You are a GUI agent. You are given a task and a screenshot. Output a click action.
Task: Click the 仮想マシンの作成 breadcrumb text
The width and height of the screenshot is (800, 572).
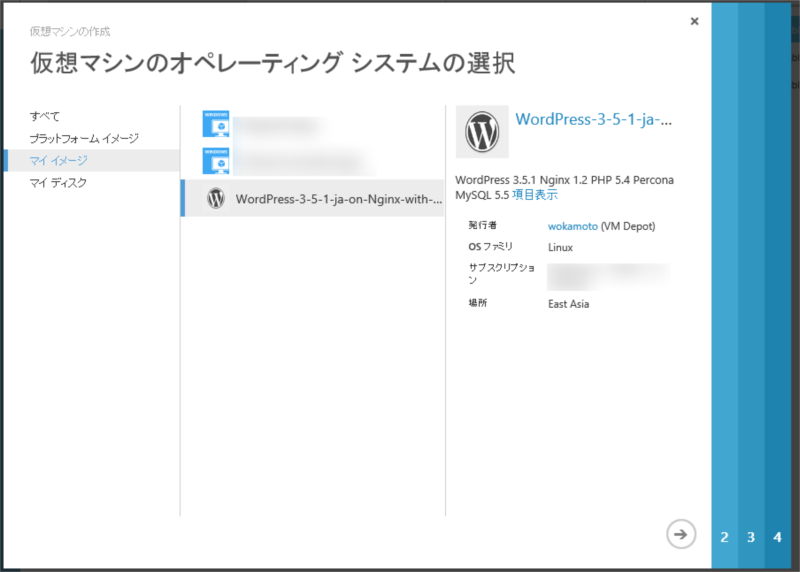pyautogui.click(x=70, y=32)
